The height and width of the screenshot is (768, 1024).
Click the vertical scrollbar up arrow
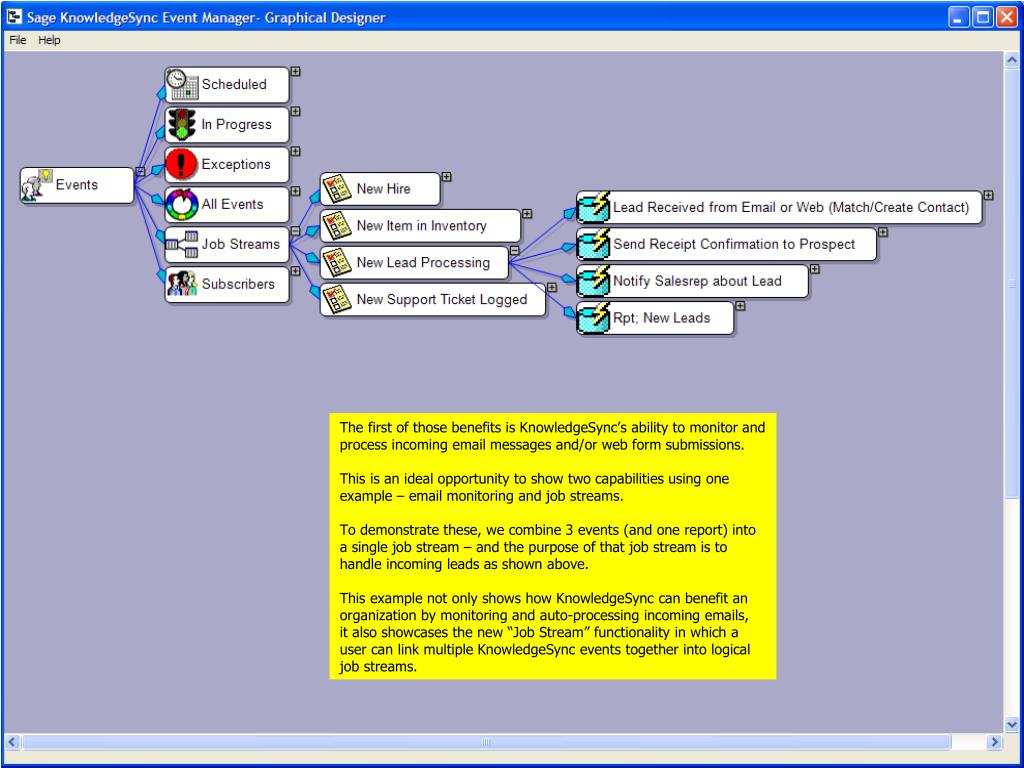click(1012, 61)
